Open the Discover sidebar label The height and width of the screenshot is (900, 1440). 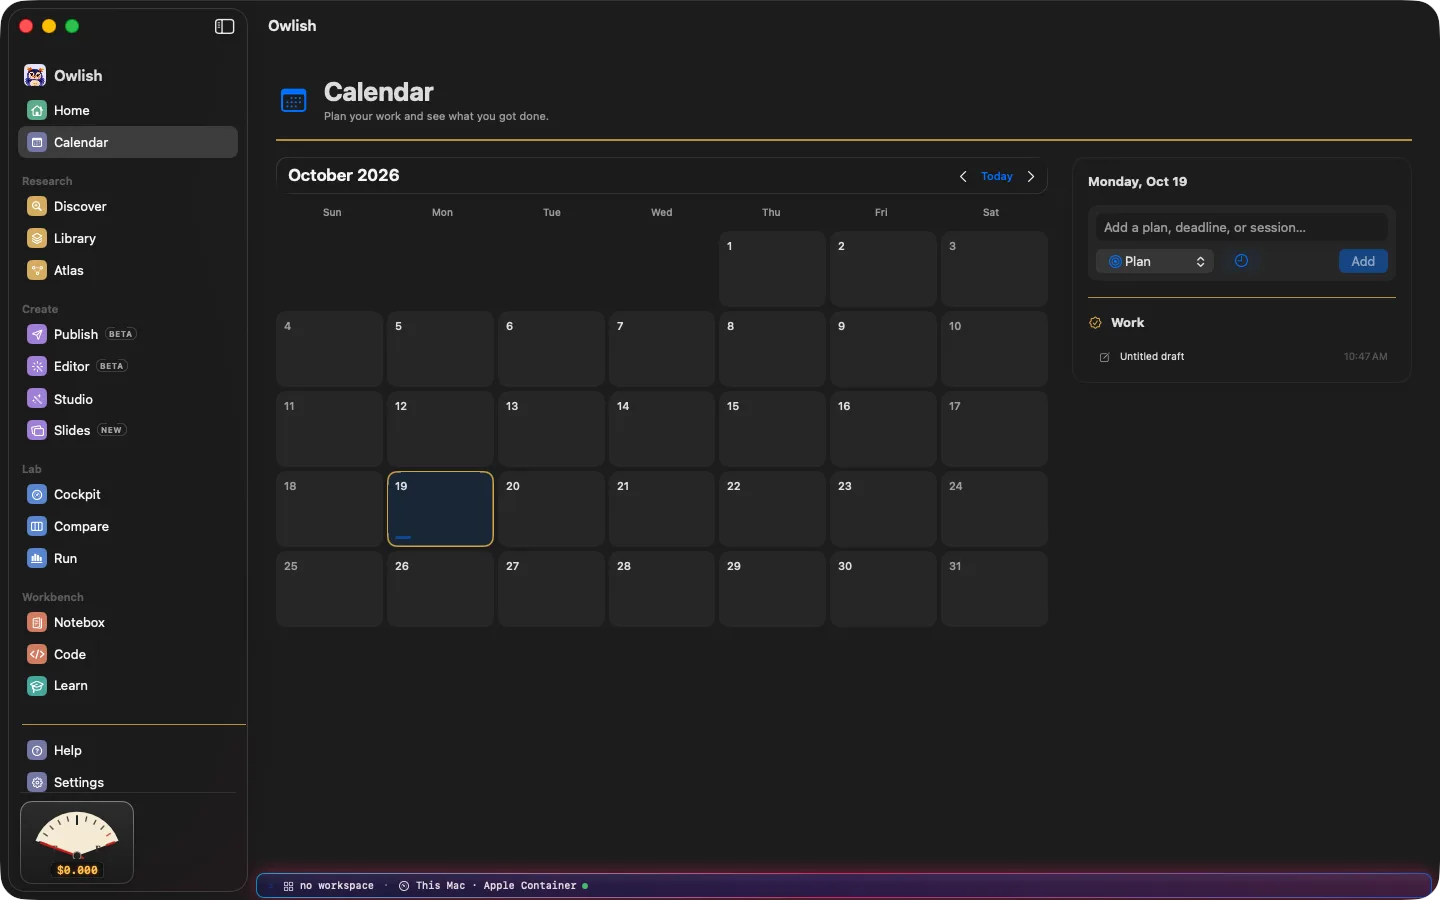click(x=80, y=206)
